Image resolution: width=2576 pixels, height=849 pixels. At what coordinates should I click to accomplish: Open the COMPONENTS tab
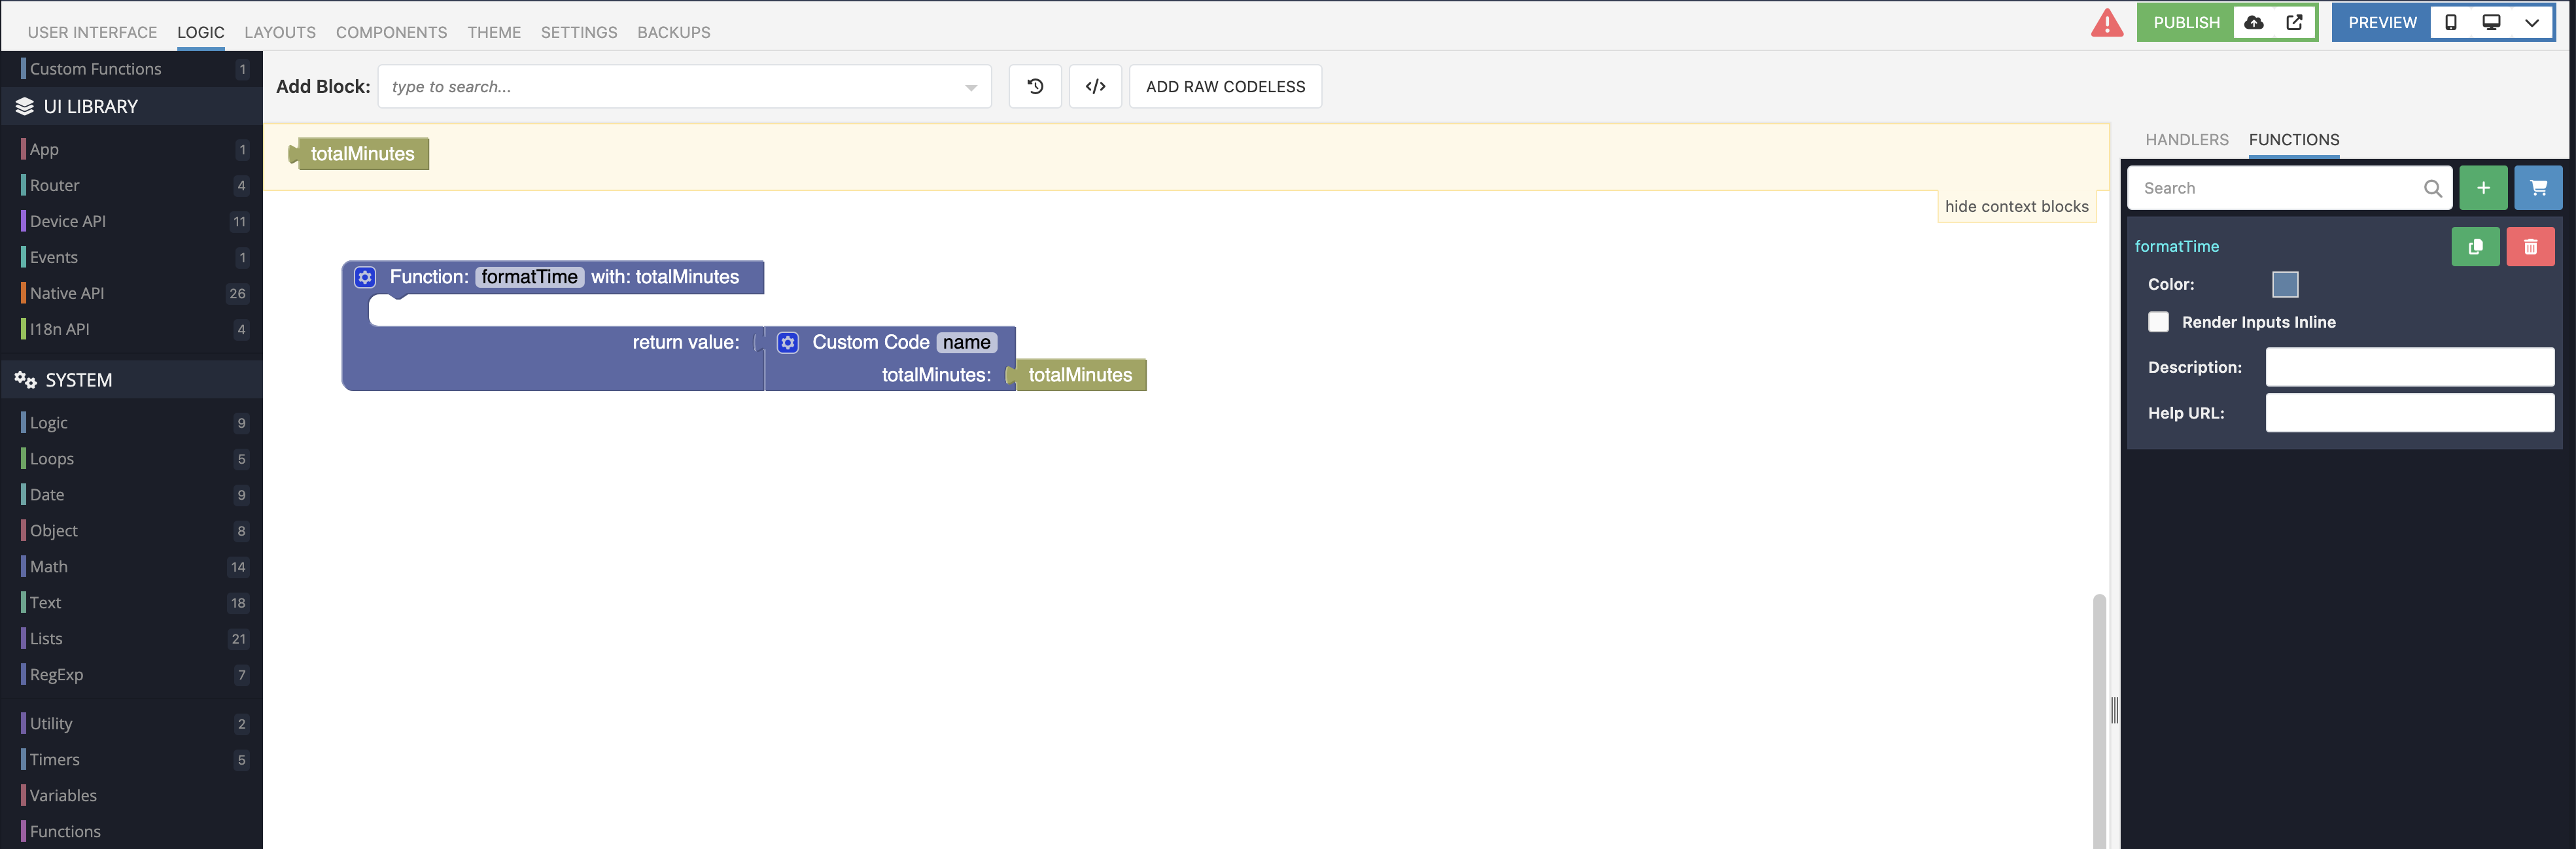pyautogui.click(x=391, y=32)
